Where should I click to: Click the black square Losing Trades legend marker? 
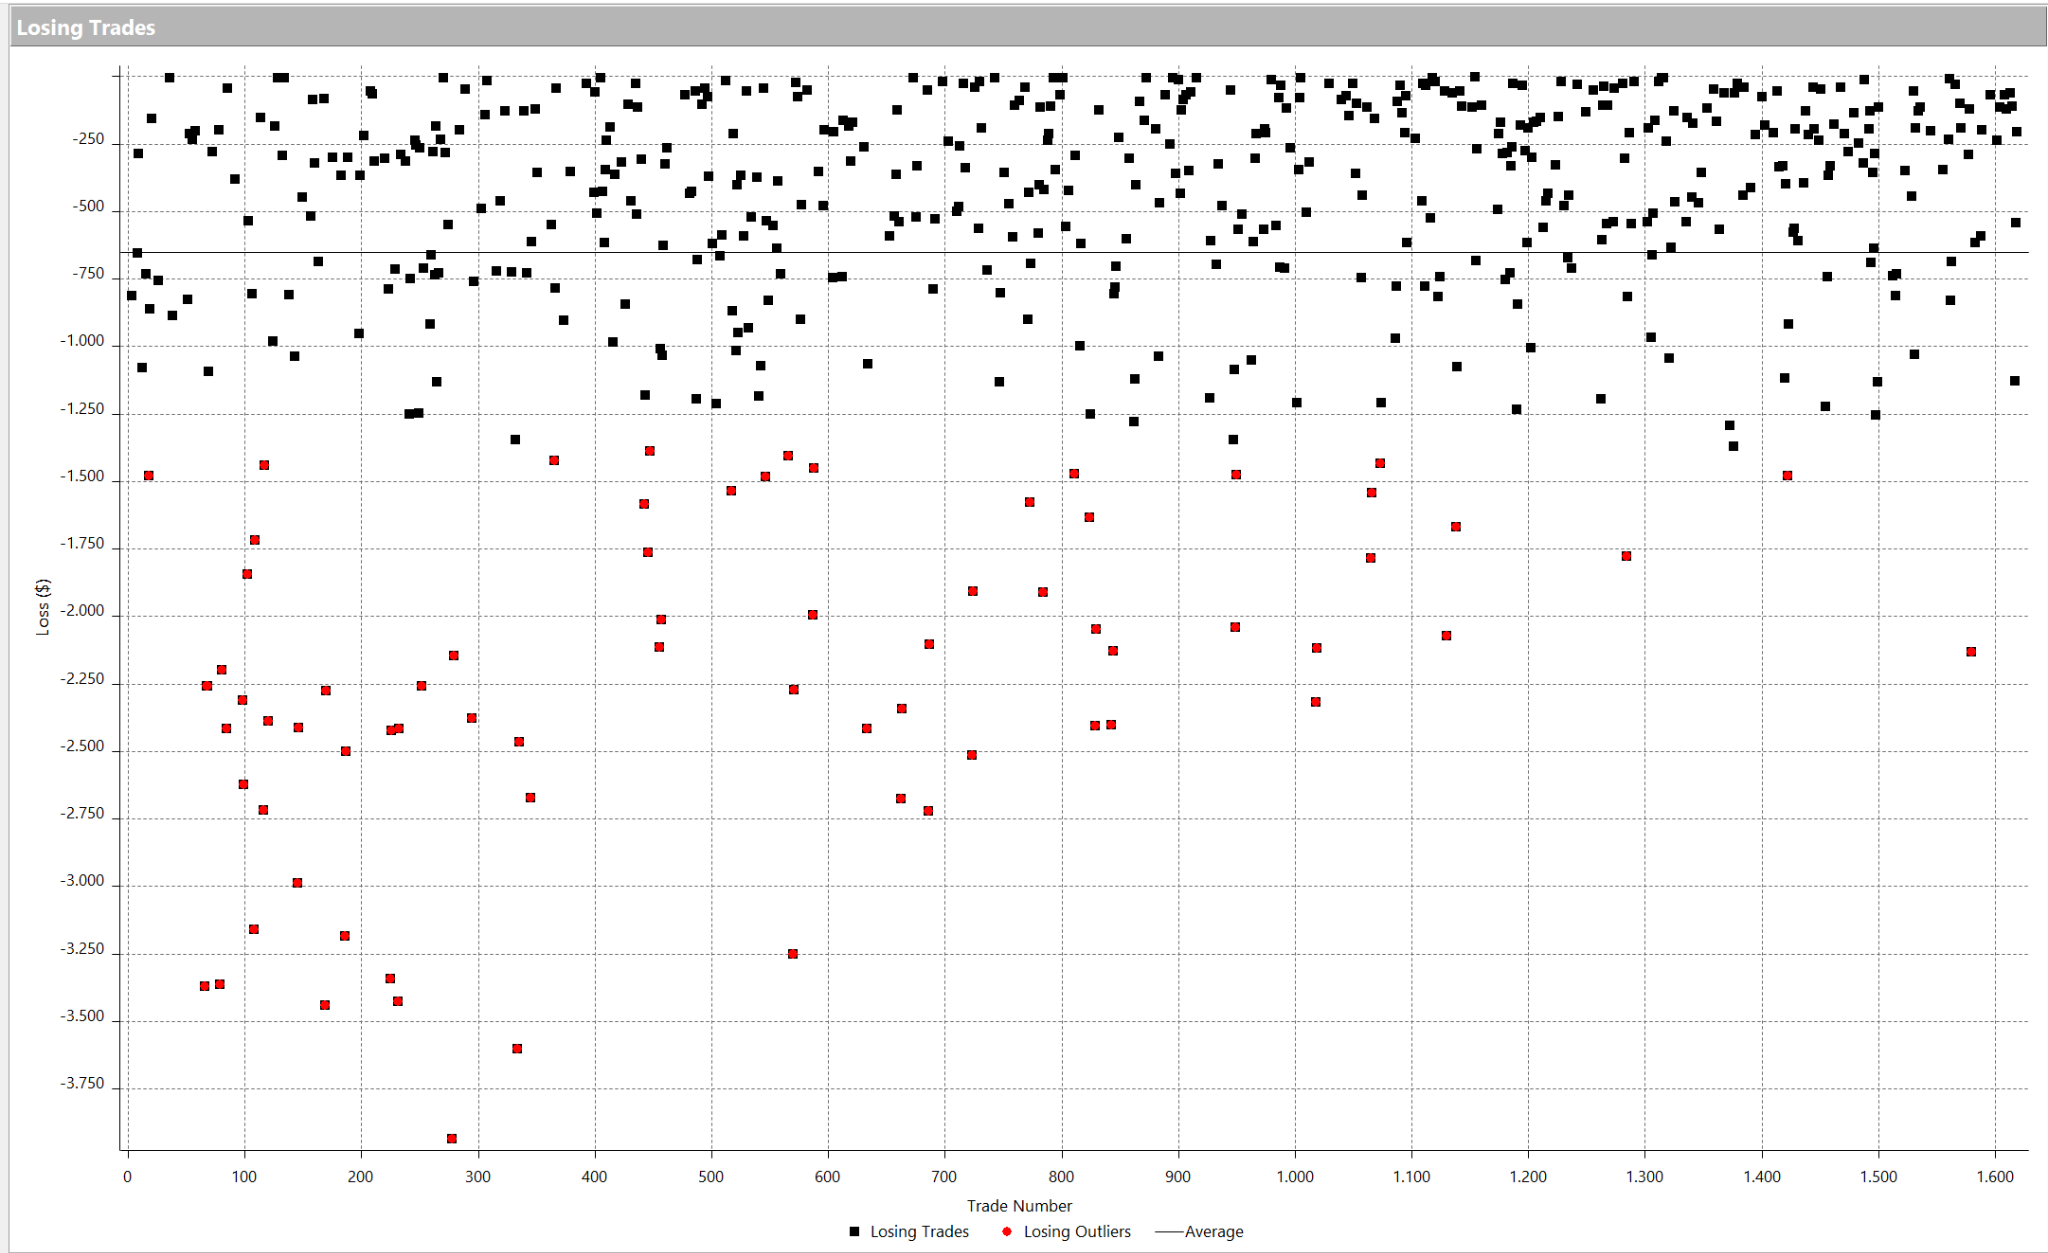(x=854, y=1232)
